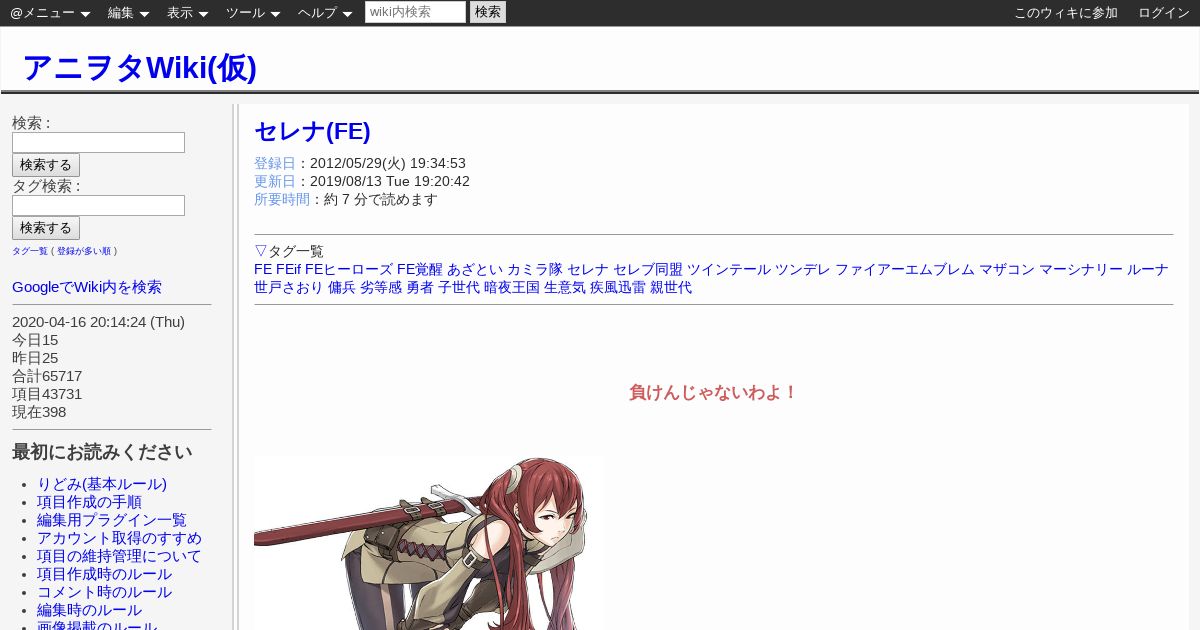Open the 登録が多い順 link
Image resolution: width=1200 pixels, height=630 pixels.
pos(84,251)
